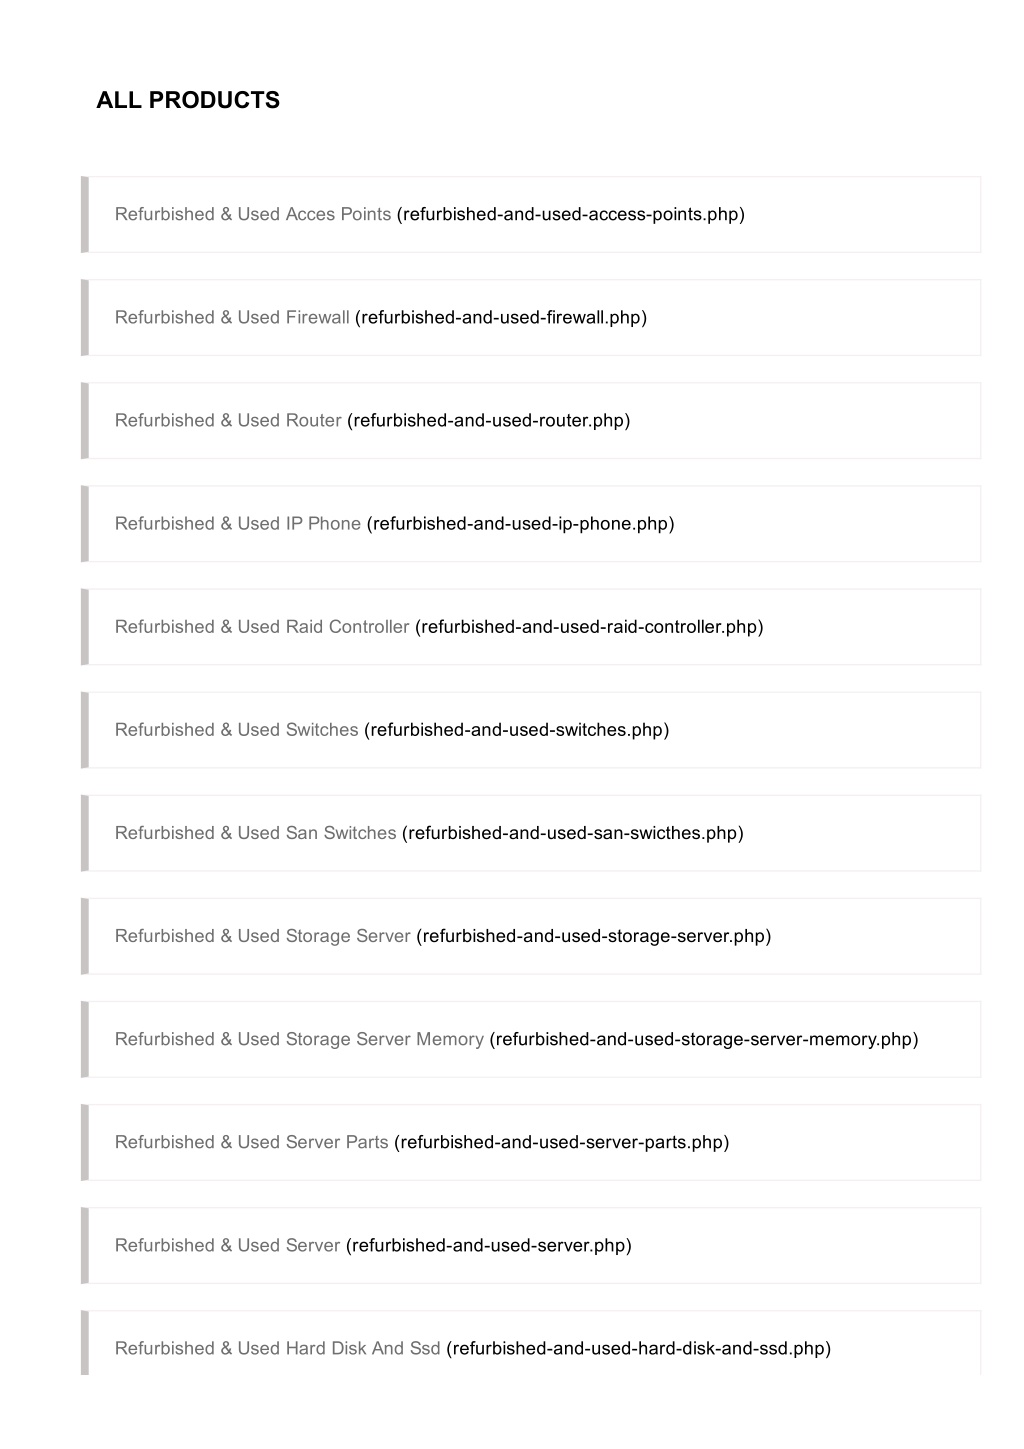Open Refurbished & Used Storage Server Memory link
Image resolution: width=1024 pixels, height=1449 pixels.
click(299, 1038)
